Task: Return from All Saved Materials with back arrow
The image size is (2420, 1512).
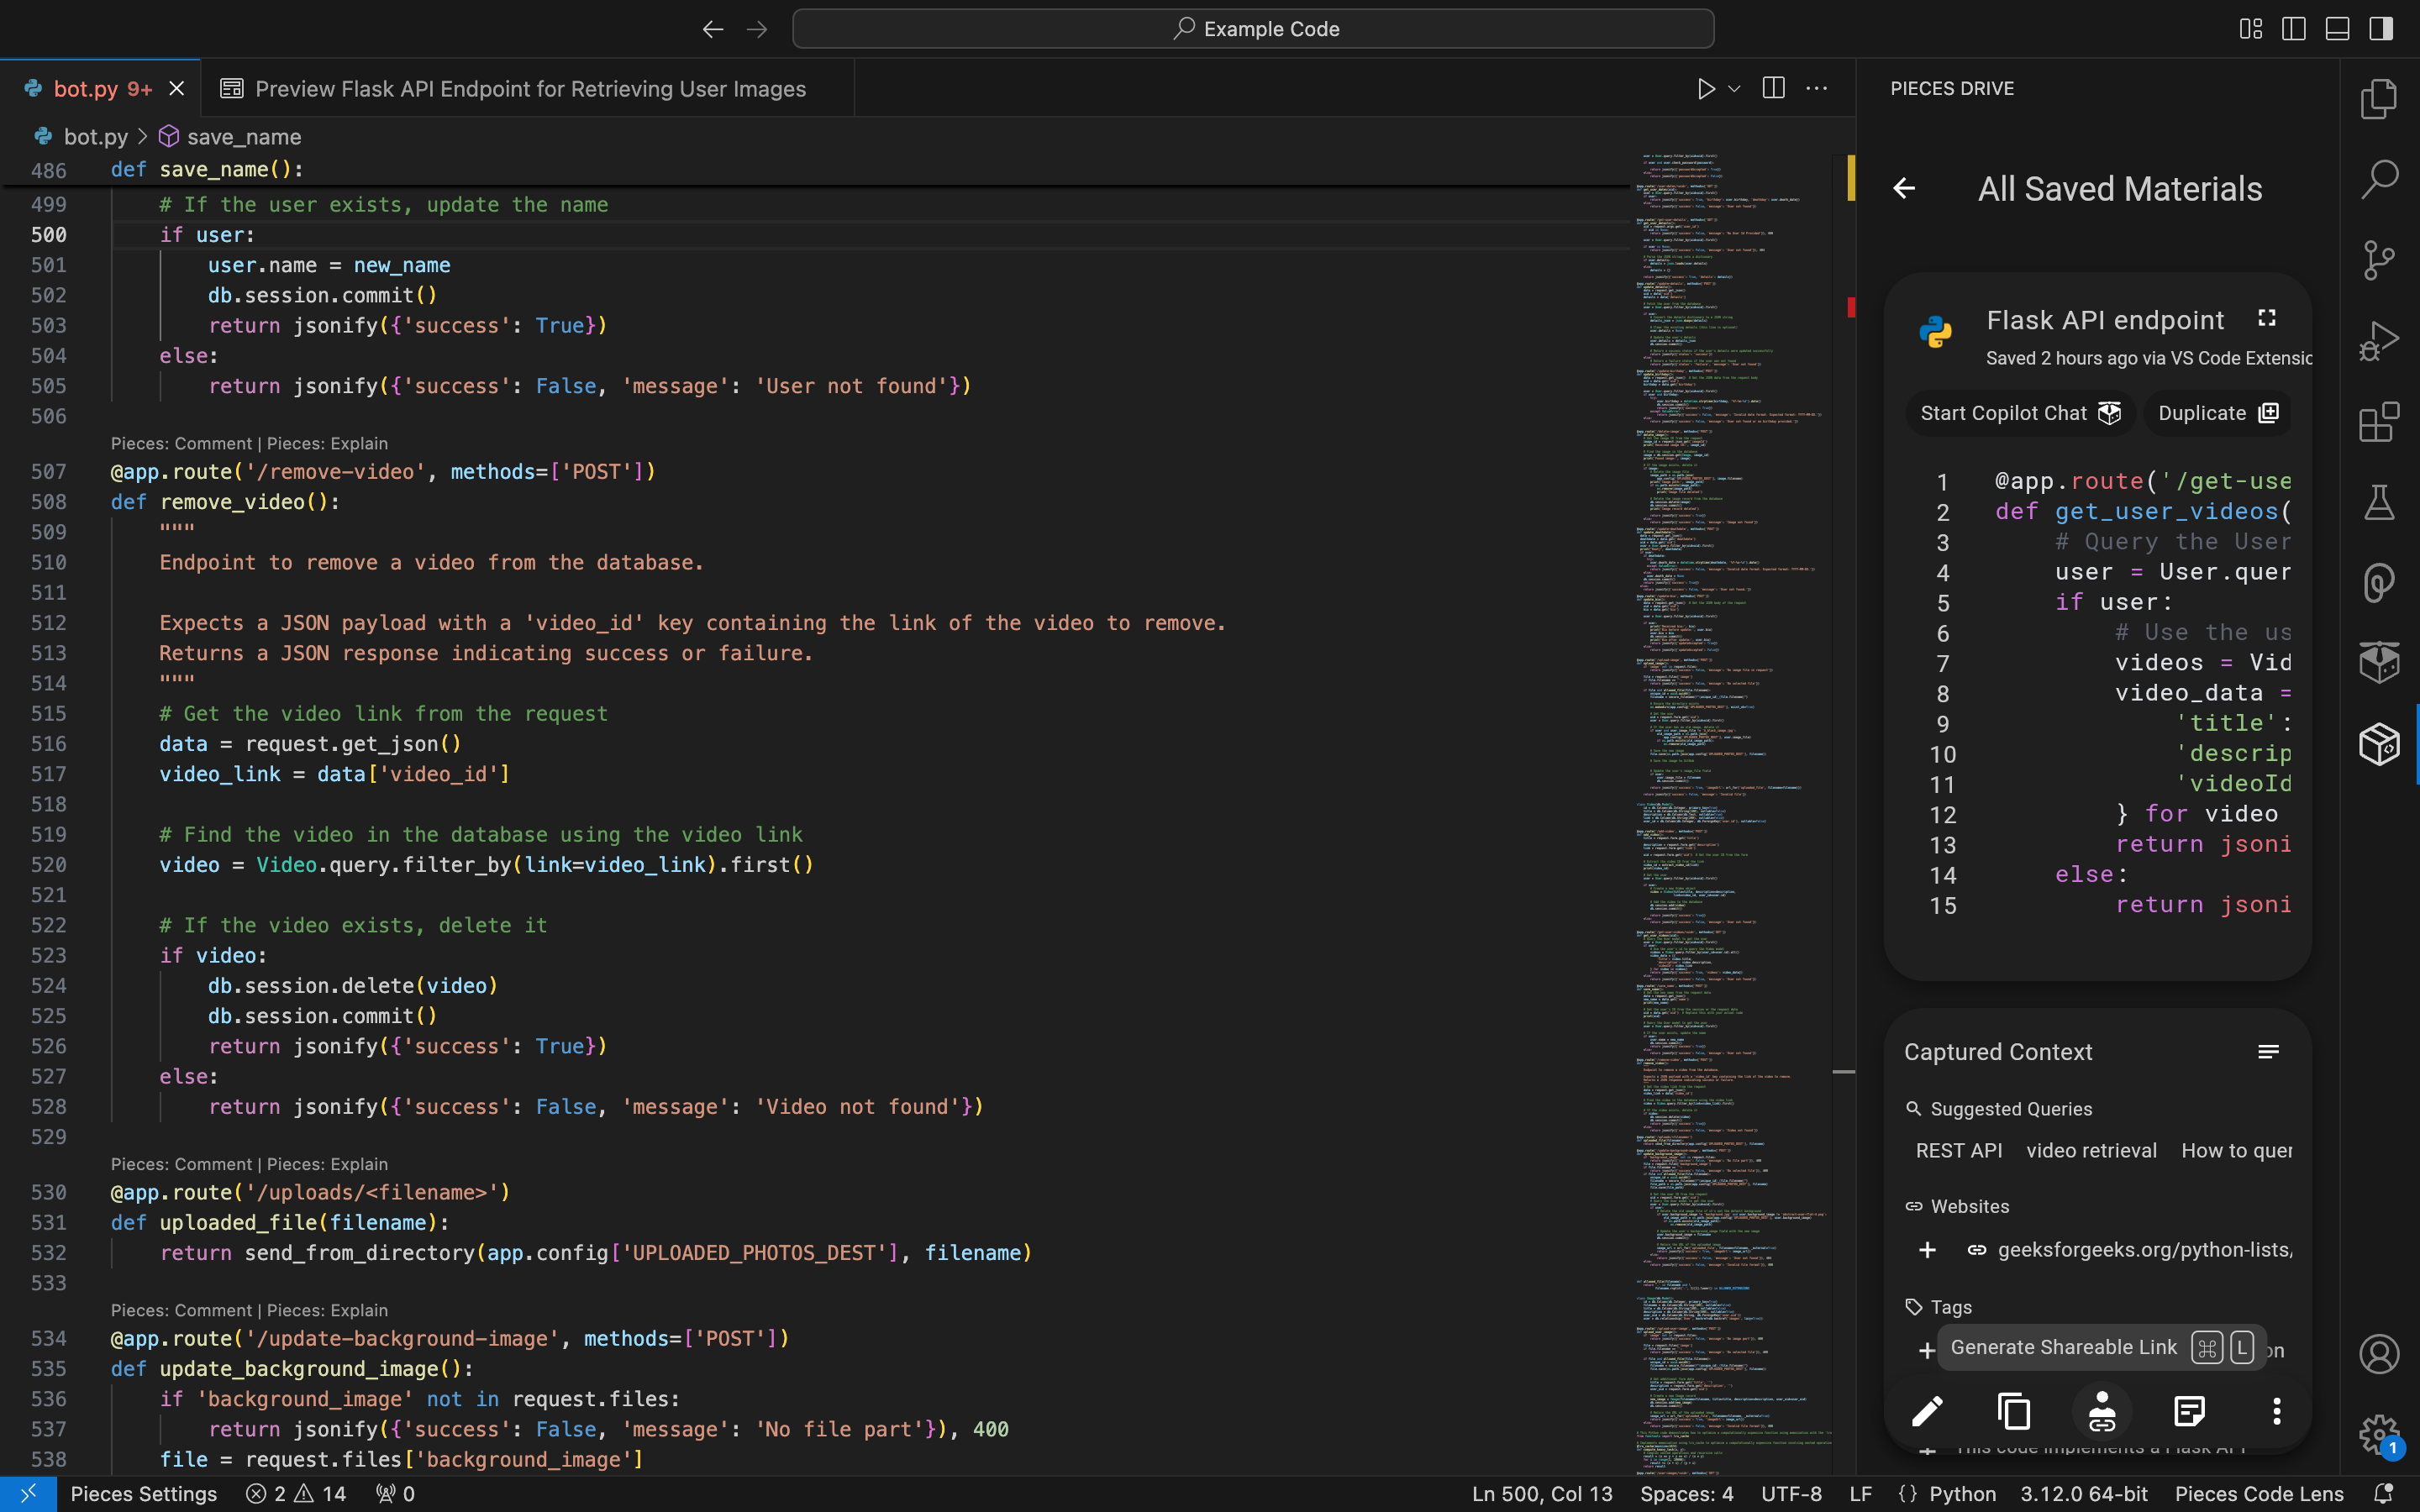Action: (1904, 188)
